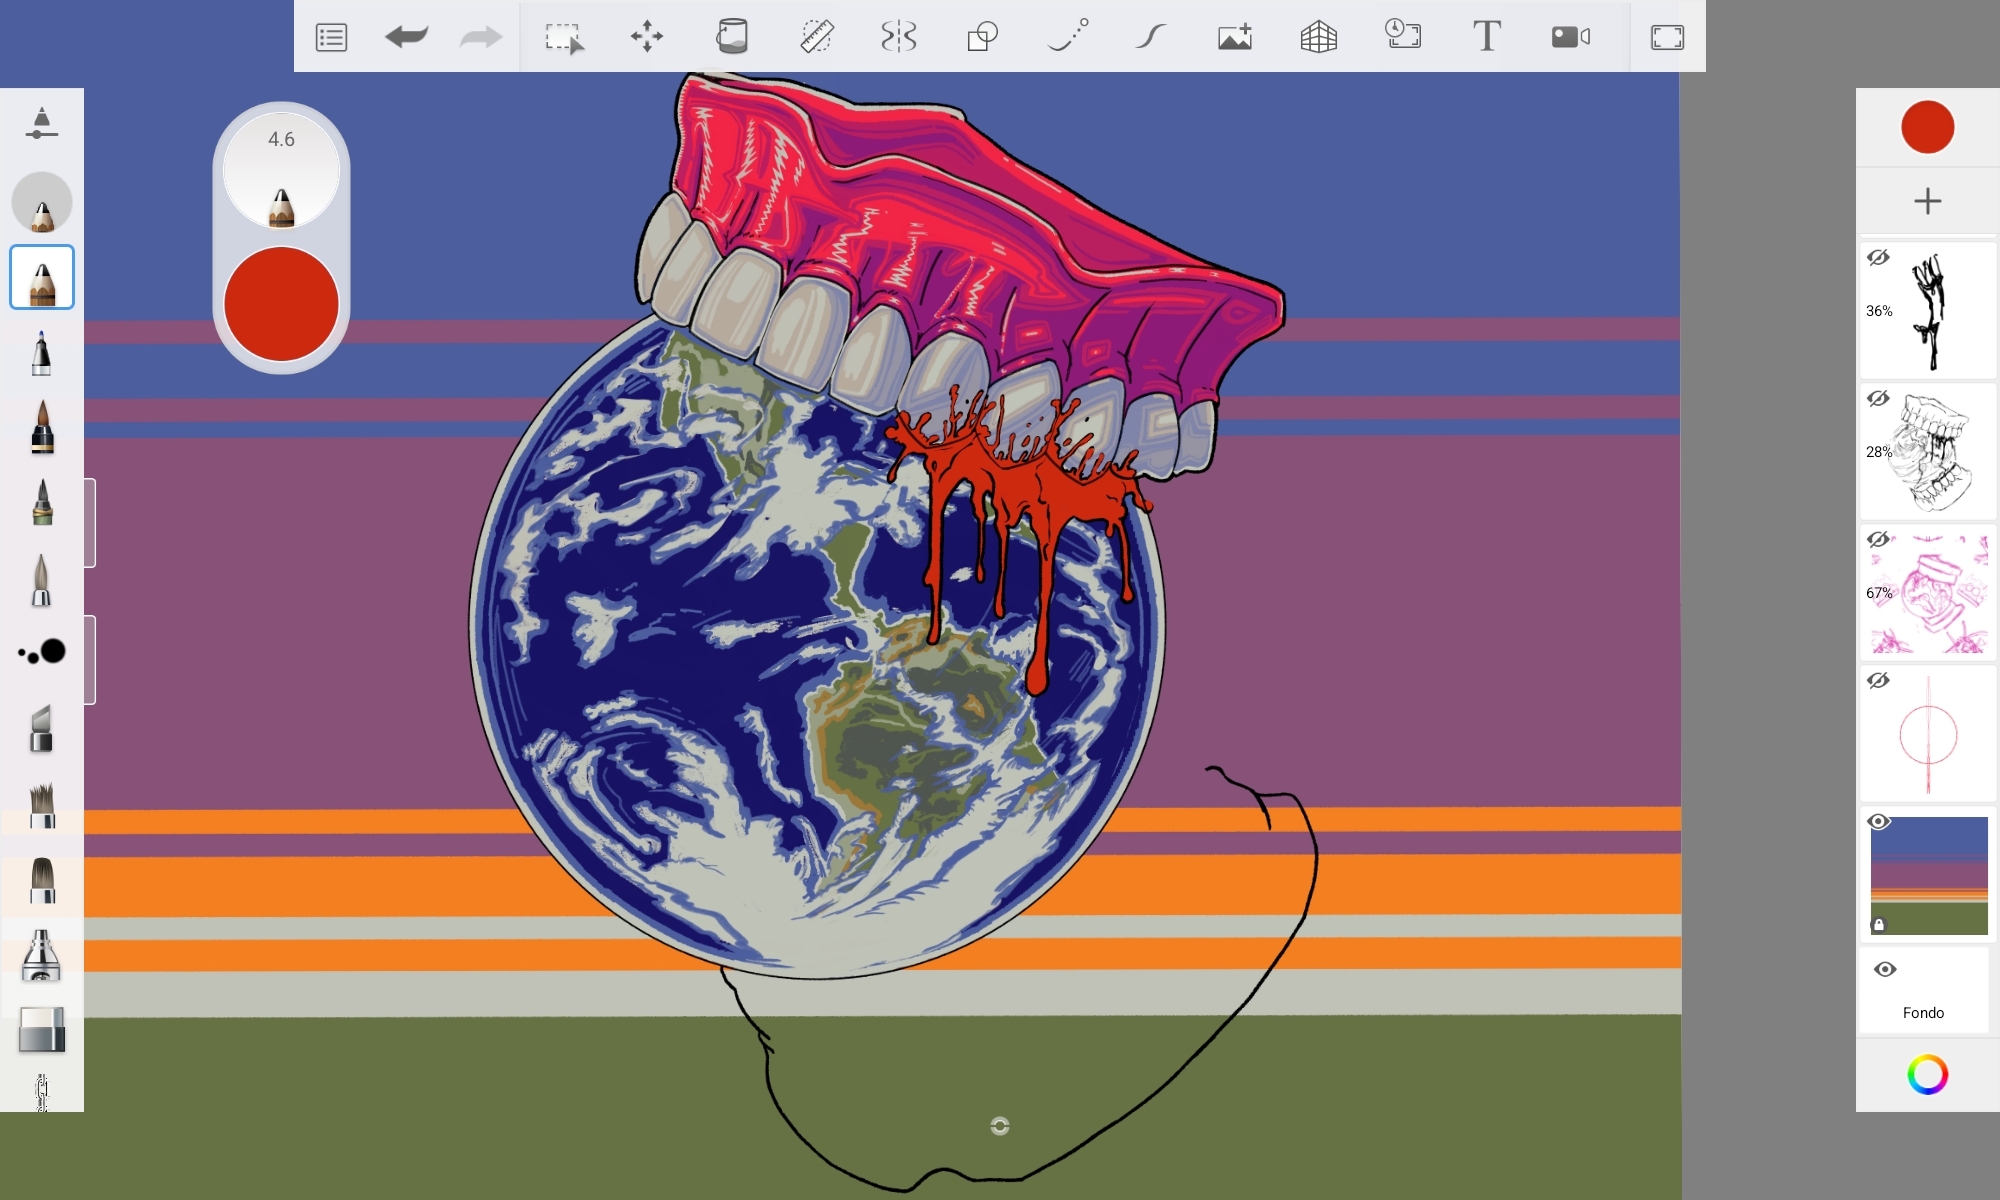Toggle visibility of the Fondo layer
The height and width of the screenshot is (1200, 2000).
1885,969
